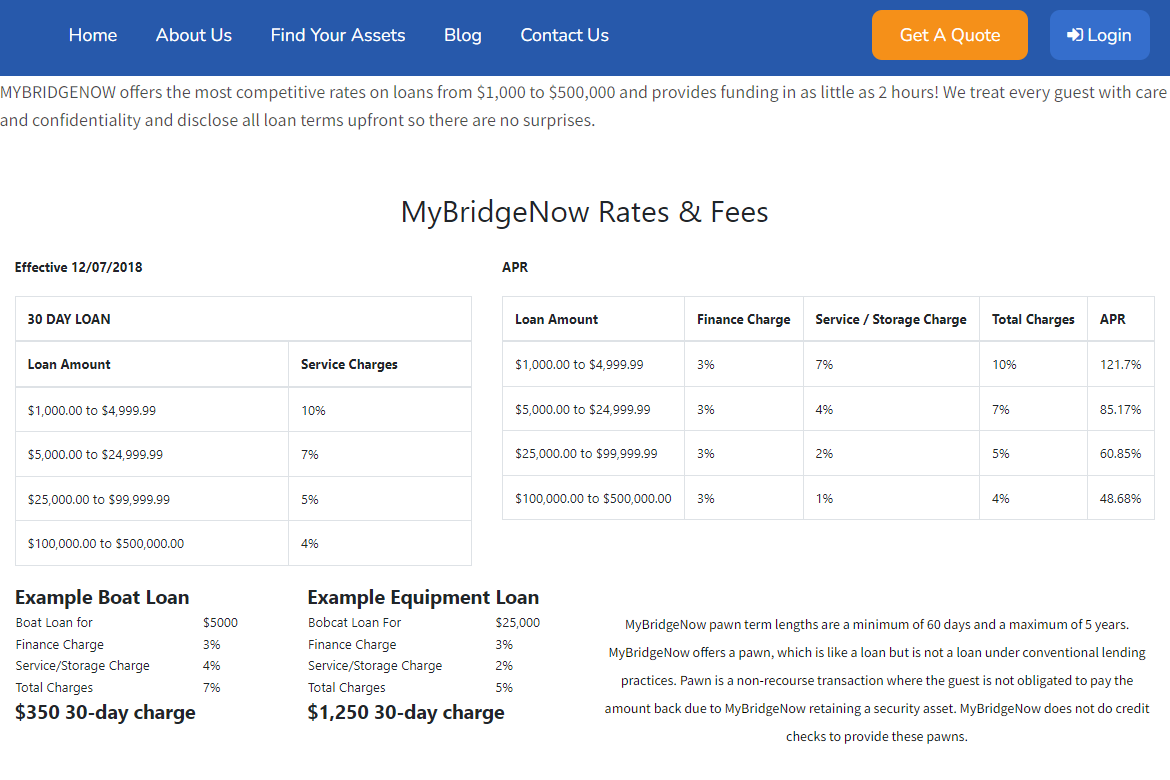Click the Example Equipment Loan heading
The height and width of the screenshot is (780, 1170).
pos(423,597)
